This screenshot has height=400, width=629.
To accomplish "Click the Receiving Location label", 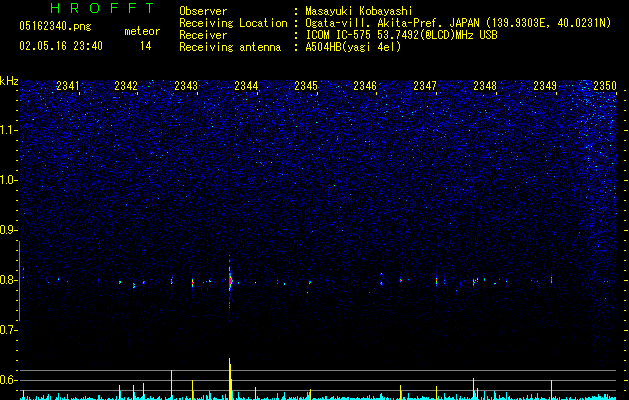I will [x=233, y=23].
